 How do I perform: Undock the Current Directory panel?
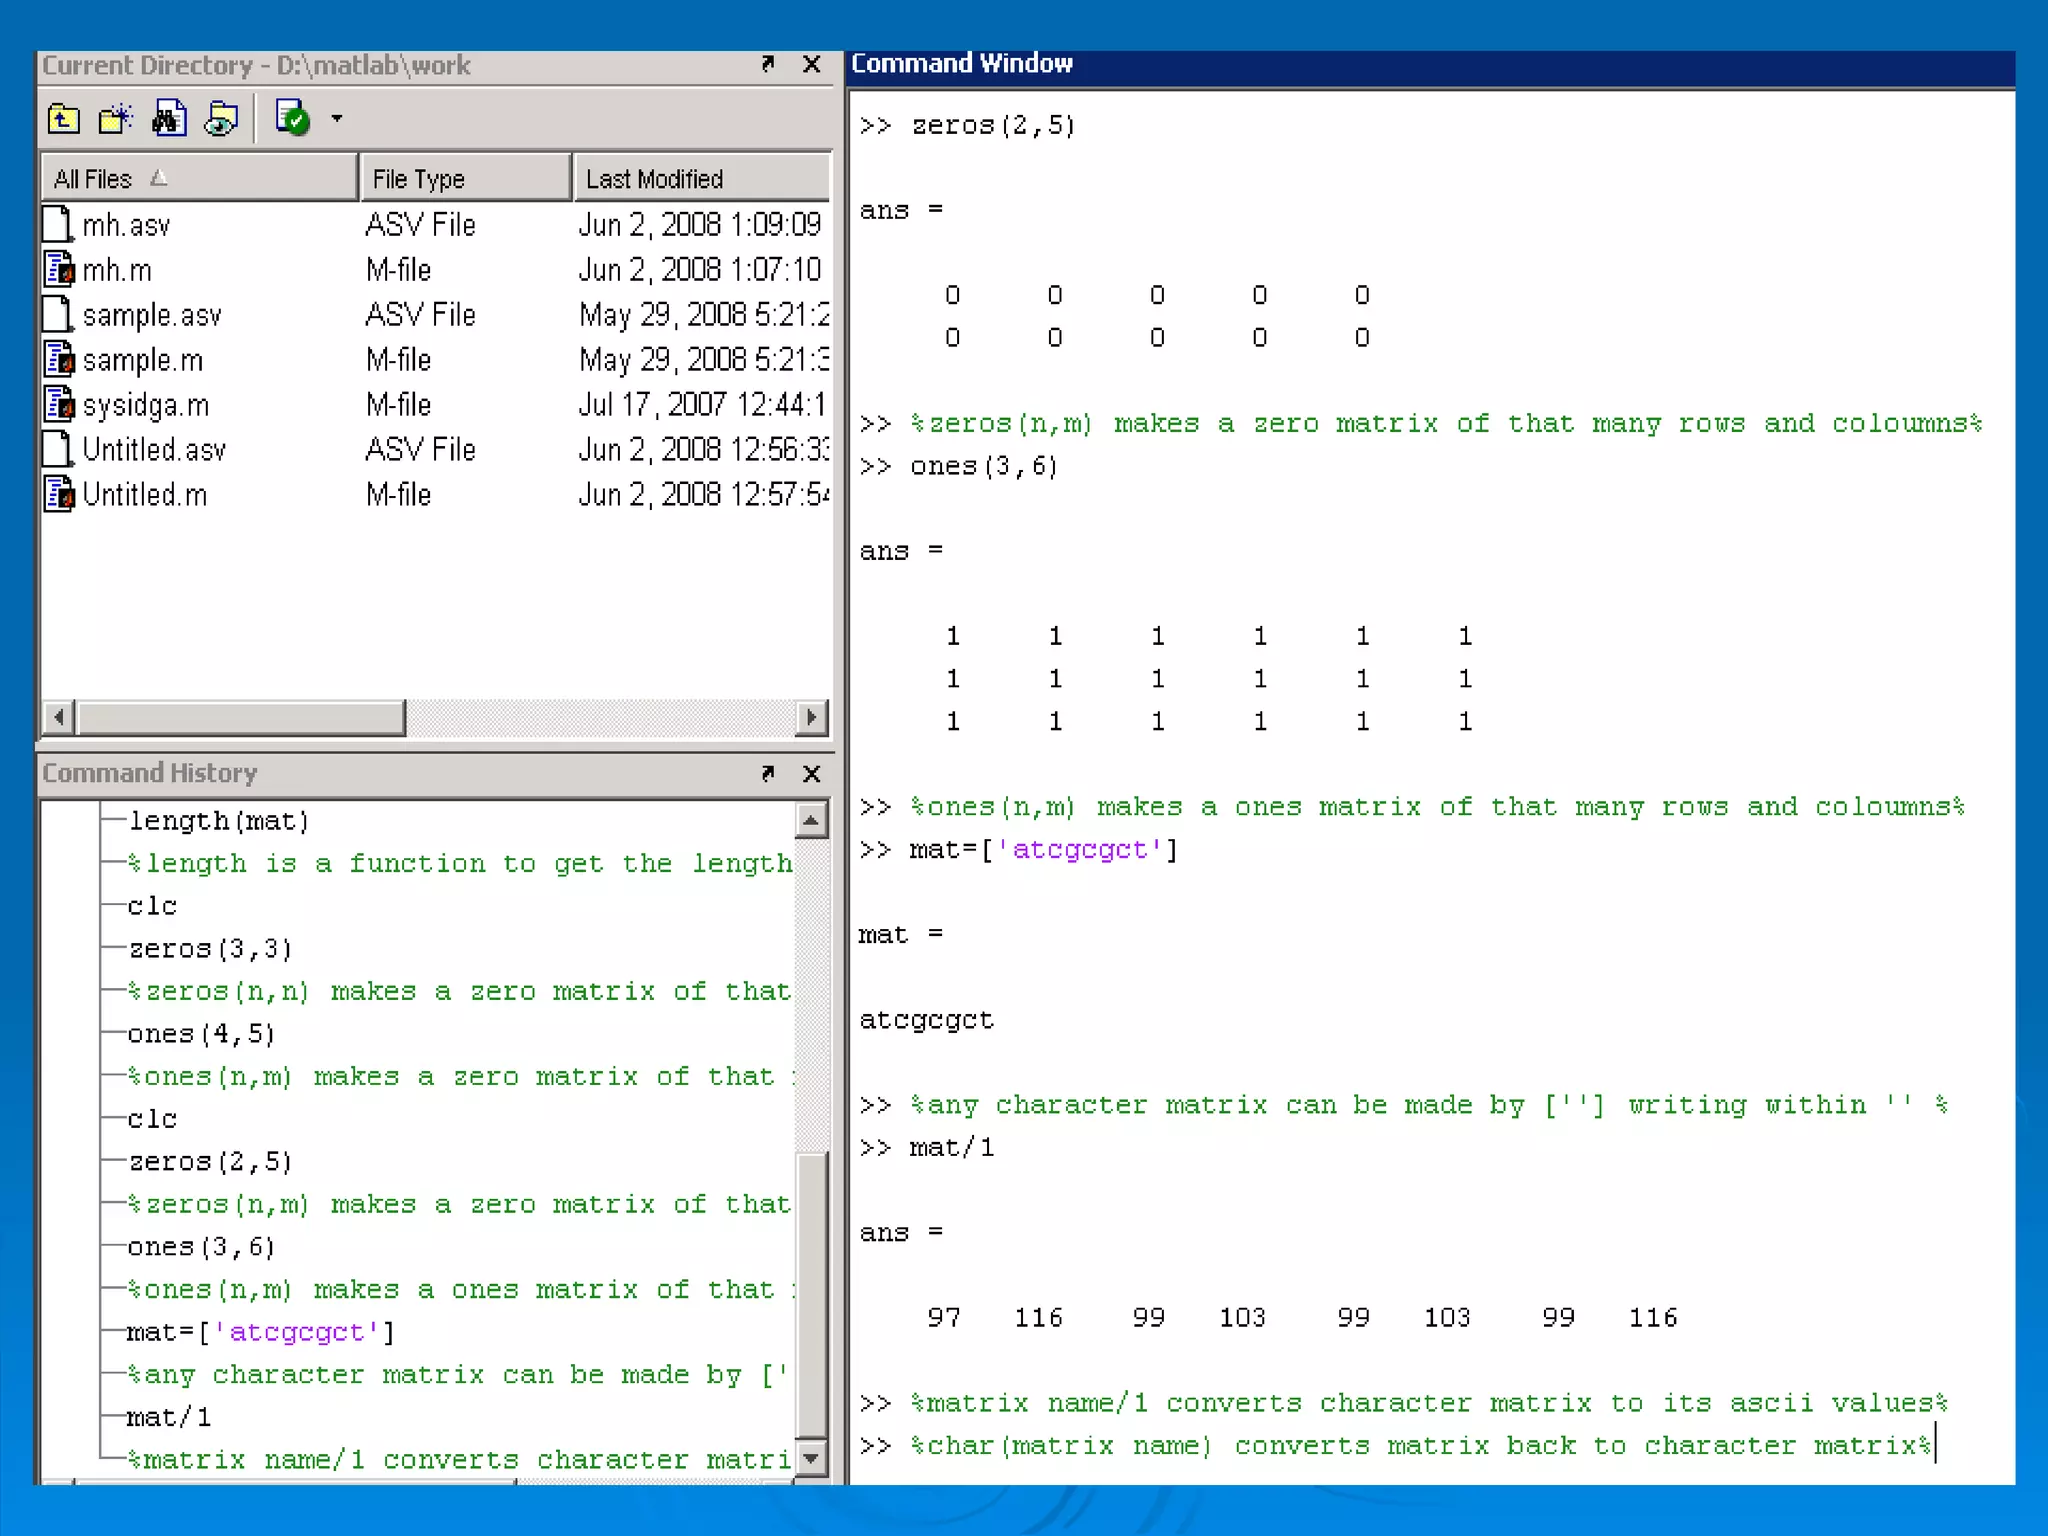(x=768, y=65)
